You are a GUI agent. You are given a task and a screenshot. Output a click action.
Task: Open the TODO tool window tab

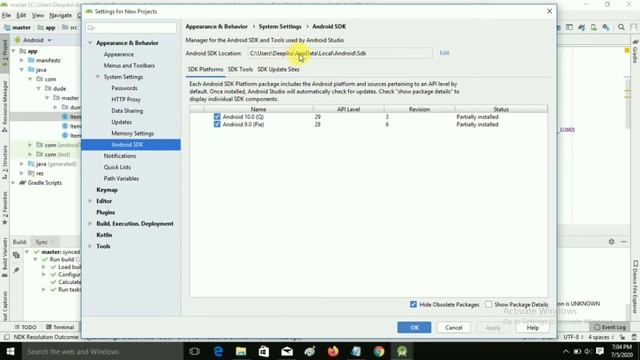click(x=25, y=327)
